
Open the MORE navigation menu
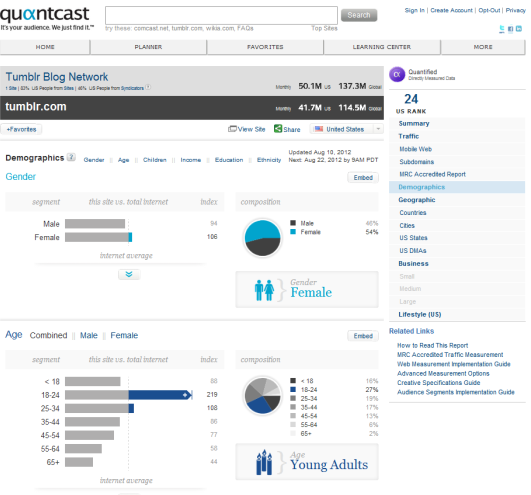483,47
